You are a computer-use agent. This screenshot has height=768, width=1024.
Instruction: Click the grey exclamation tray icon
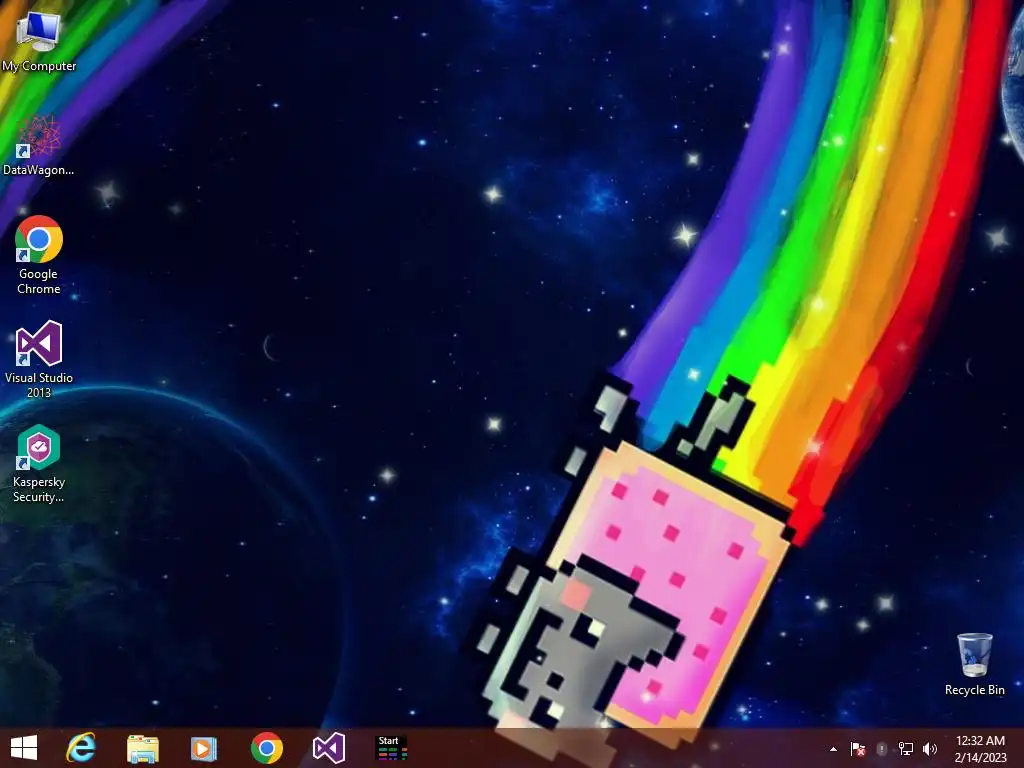pyautogui.click(x=882, y=749)
